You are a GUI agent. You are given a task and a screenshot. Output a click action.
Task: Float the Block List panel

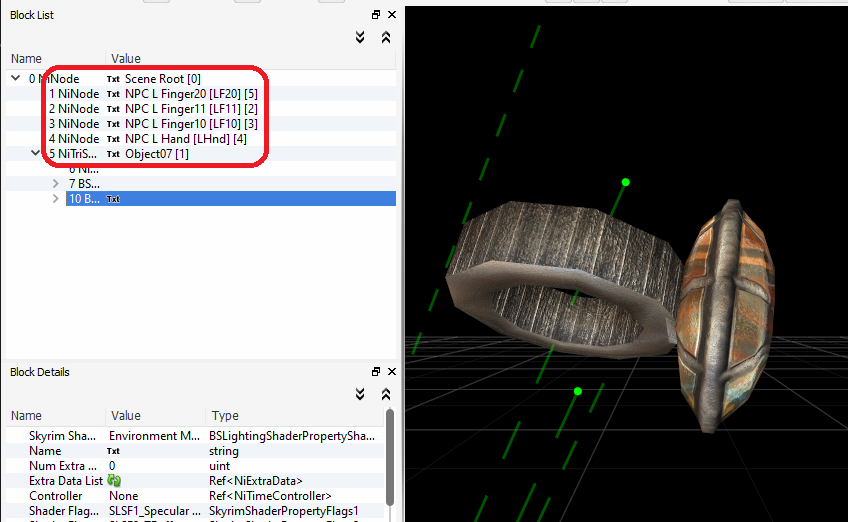376,15
